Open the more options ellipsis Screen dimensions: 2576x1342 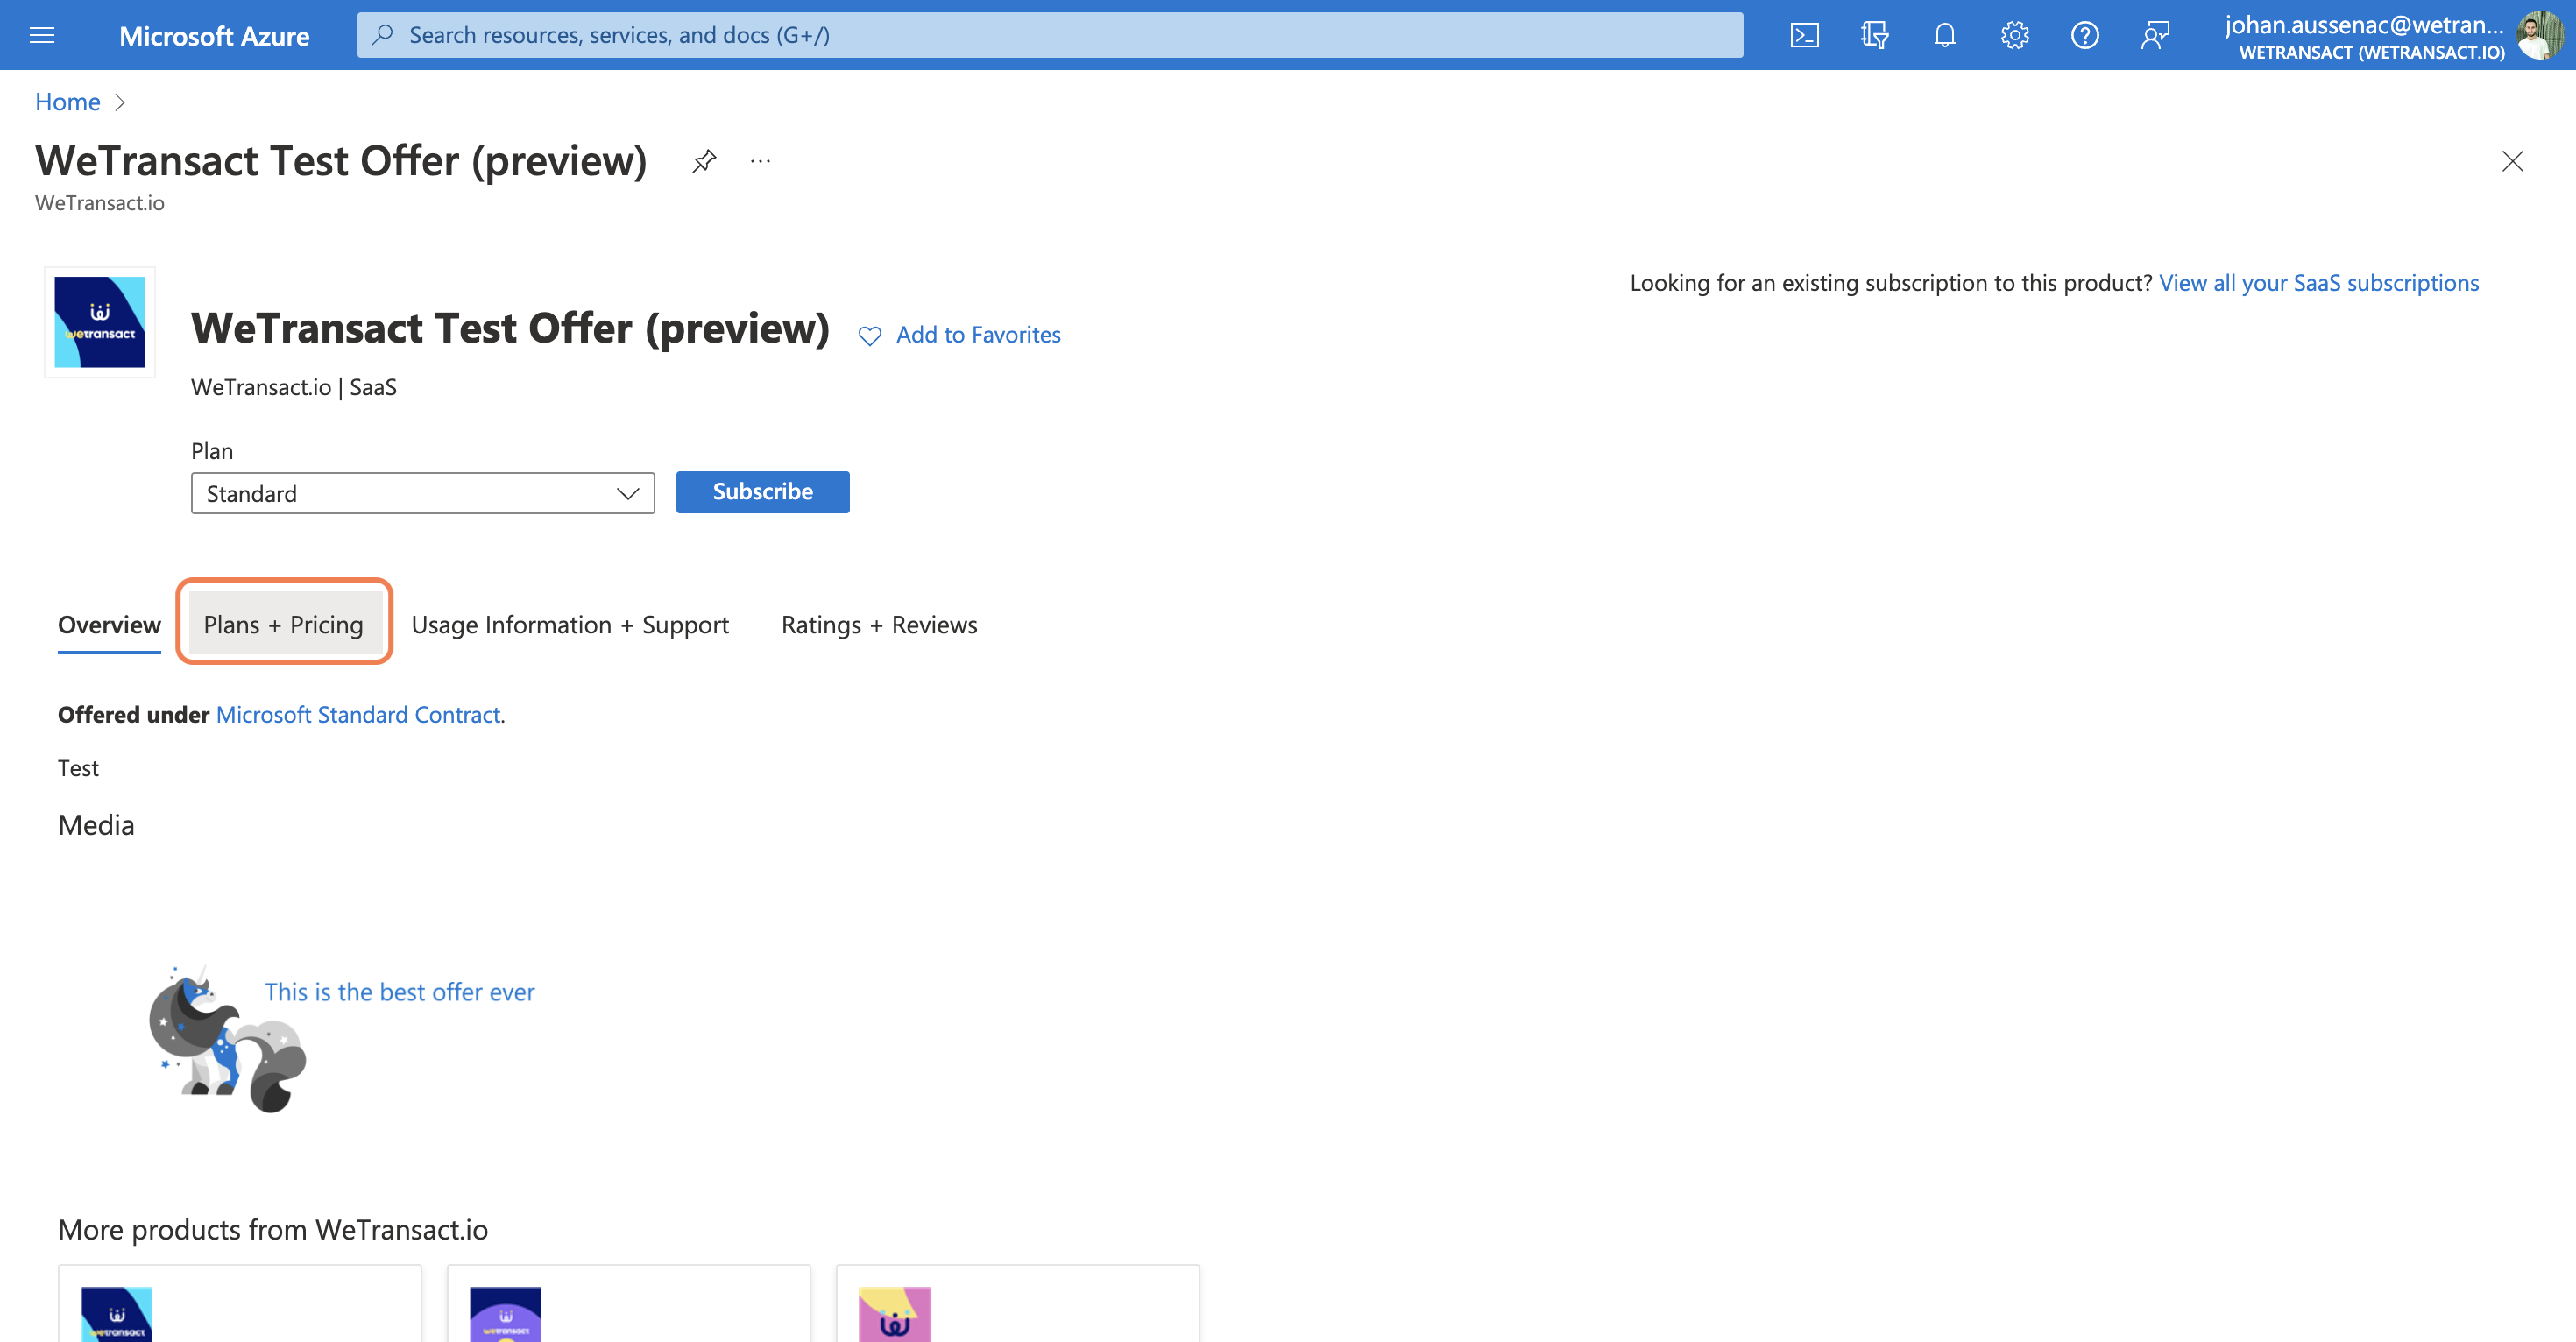pos(760,161)
